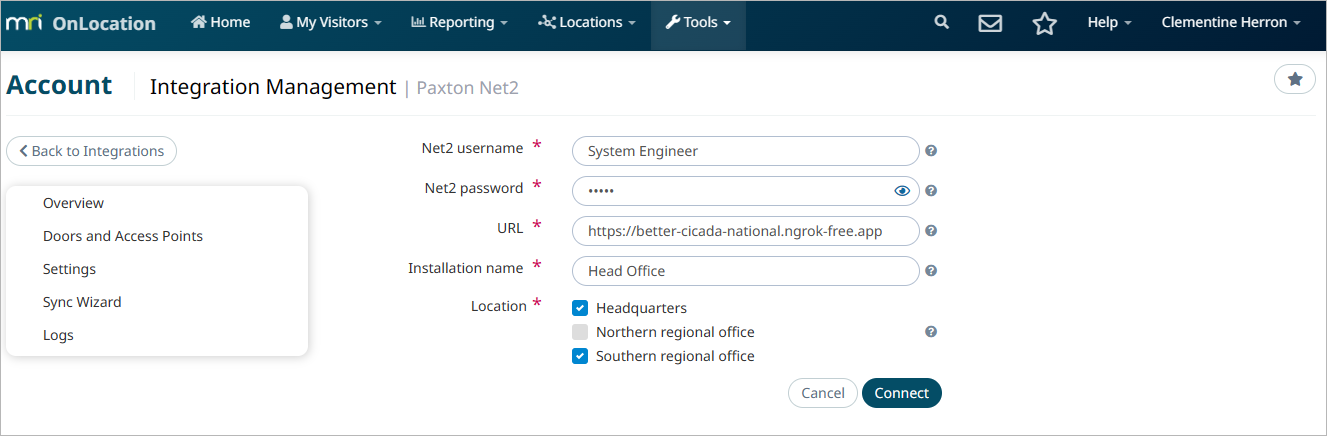Click the Installation name input field
This screenshot has width=1327, height=436.
746,271
